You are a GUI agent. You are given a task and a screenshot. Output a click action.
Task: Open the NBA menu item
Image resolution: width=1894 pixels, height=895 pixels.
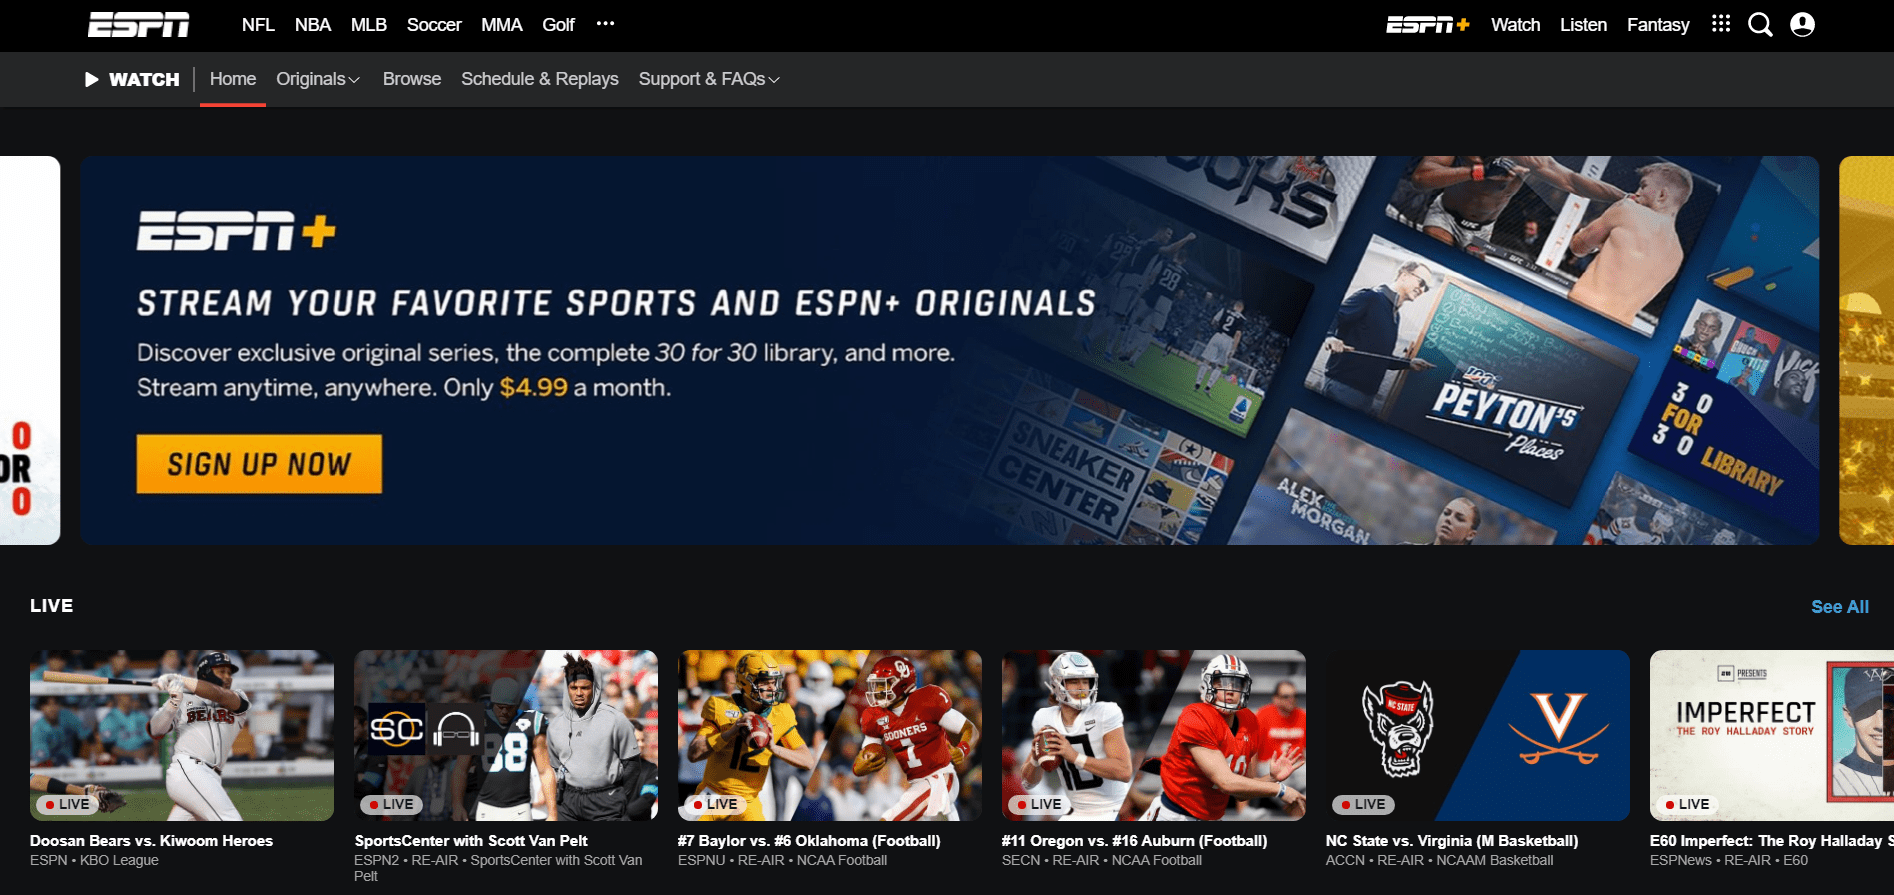click(x=313, y=25)
